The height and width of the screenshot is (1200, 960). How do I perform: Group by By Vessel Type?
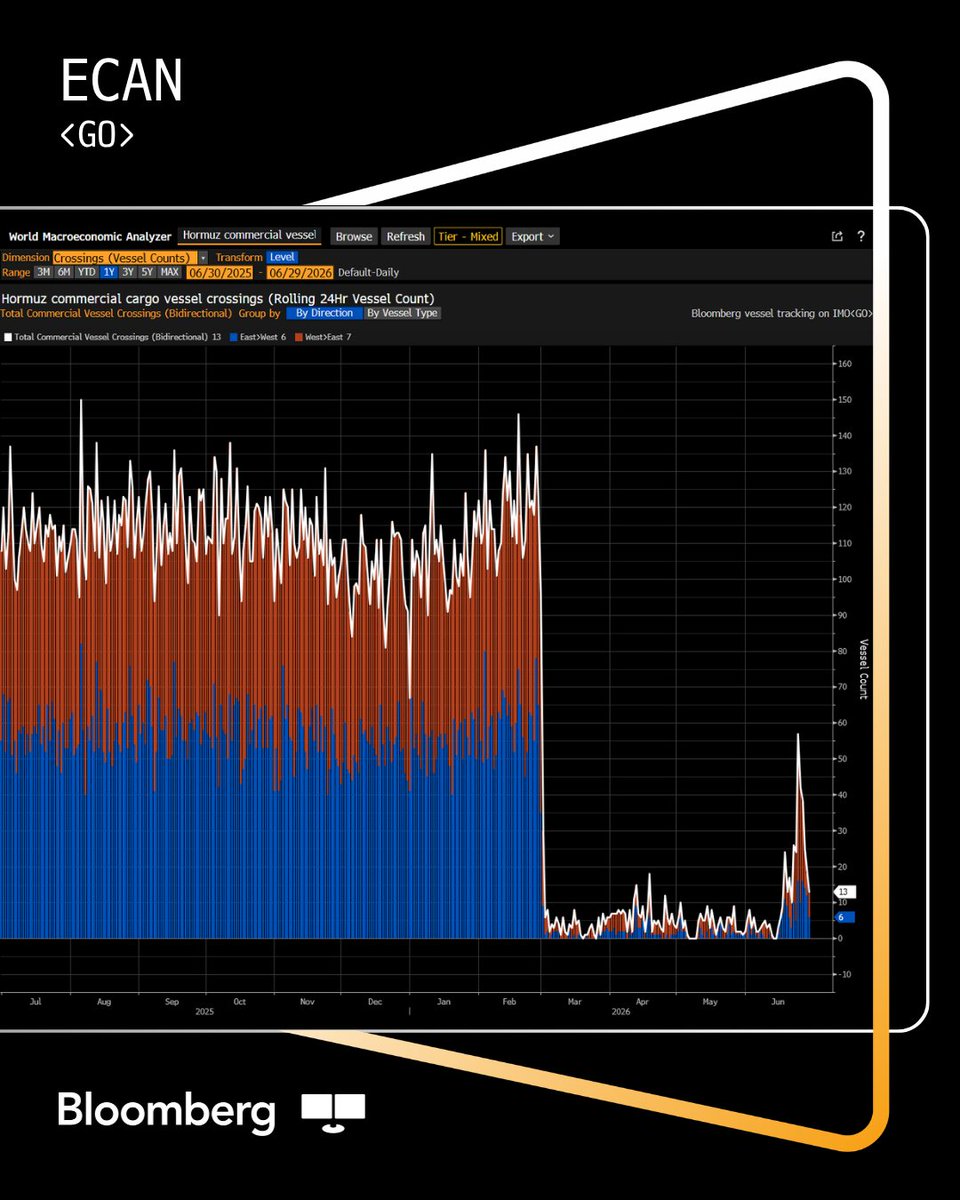[402, 313]
